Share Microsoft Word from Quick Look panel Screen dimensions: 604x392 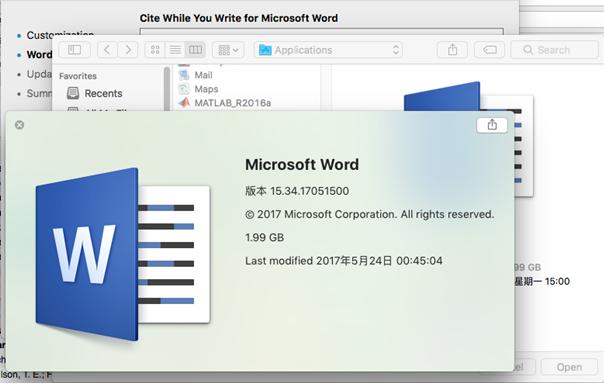pos(492,125)
